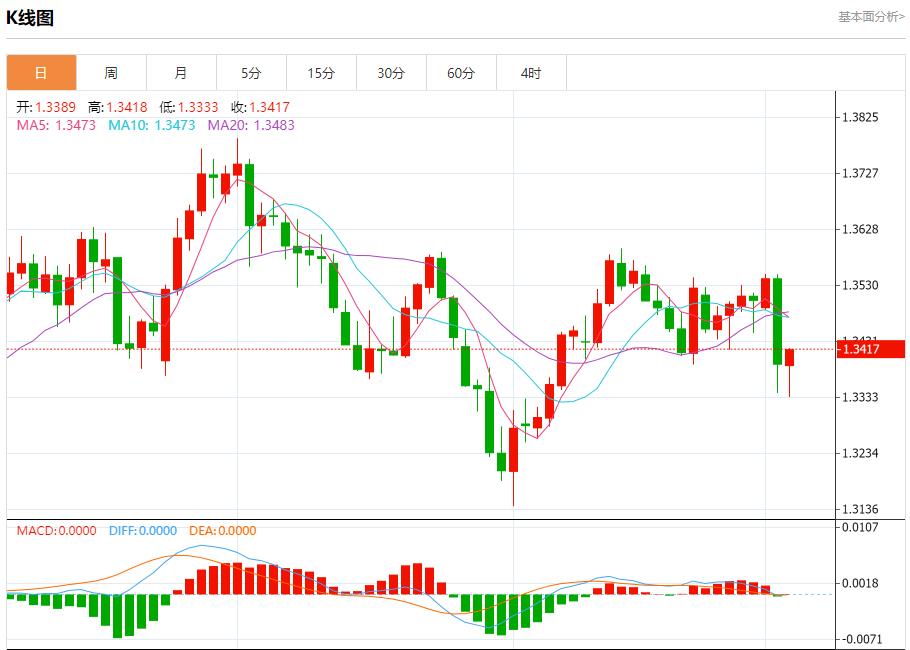The width and height of the screenshot is (910, 650).
Task: Open the 15分 timeframe view
Action: 320,72
